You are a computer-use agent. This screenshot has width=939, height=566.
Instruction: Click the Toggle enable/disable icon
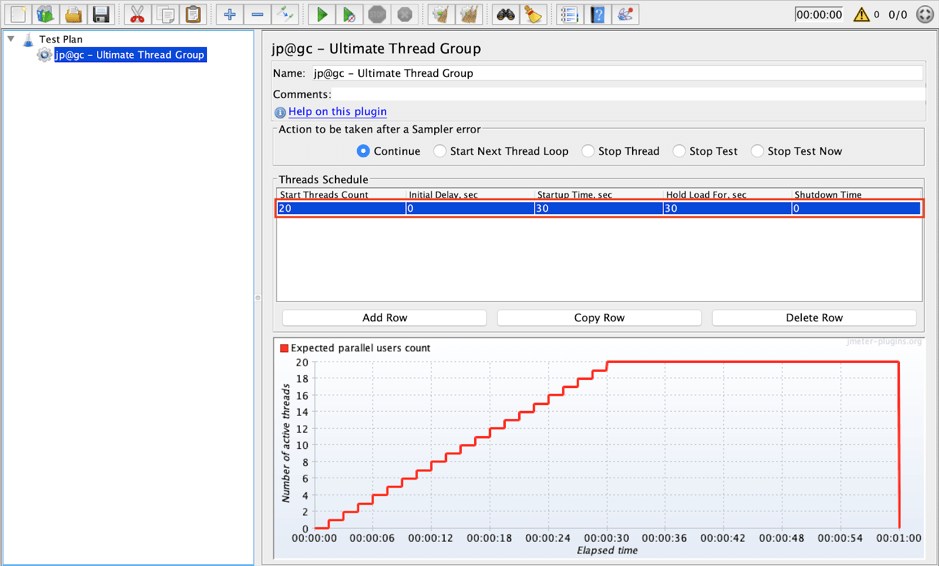pos(285,14)
